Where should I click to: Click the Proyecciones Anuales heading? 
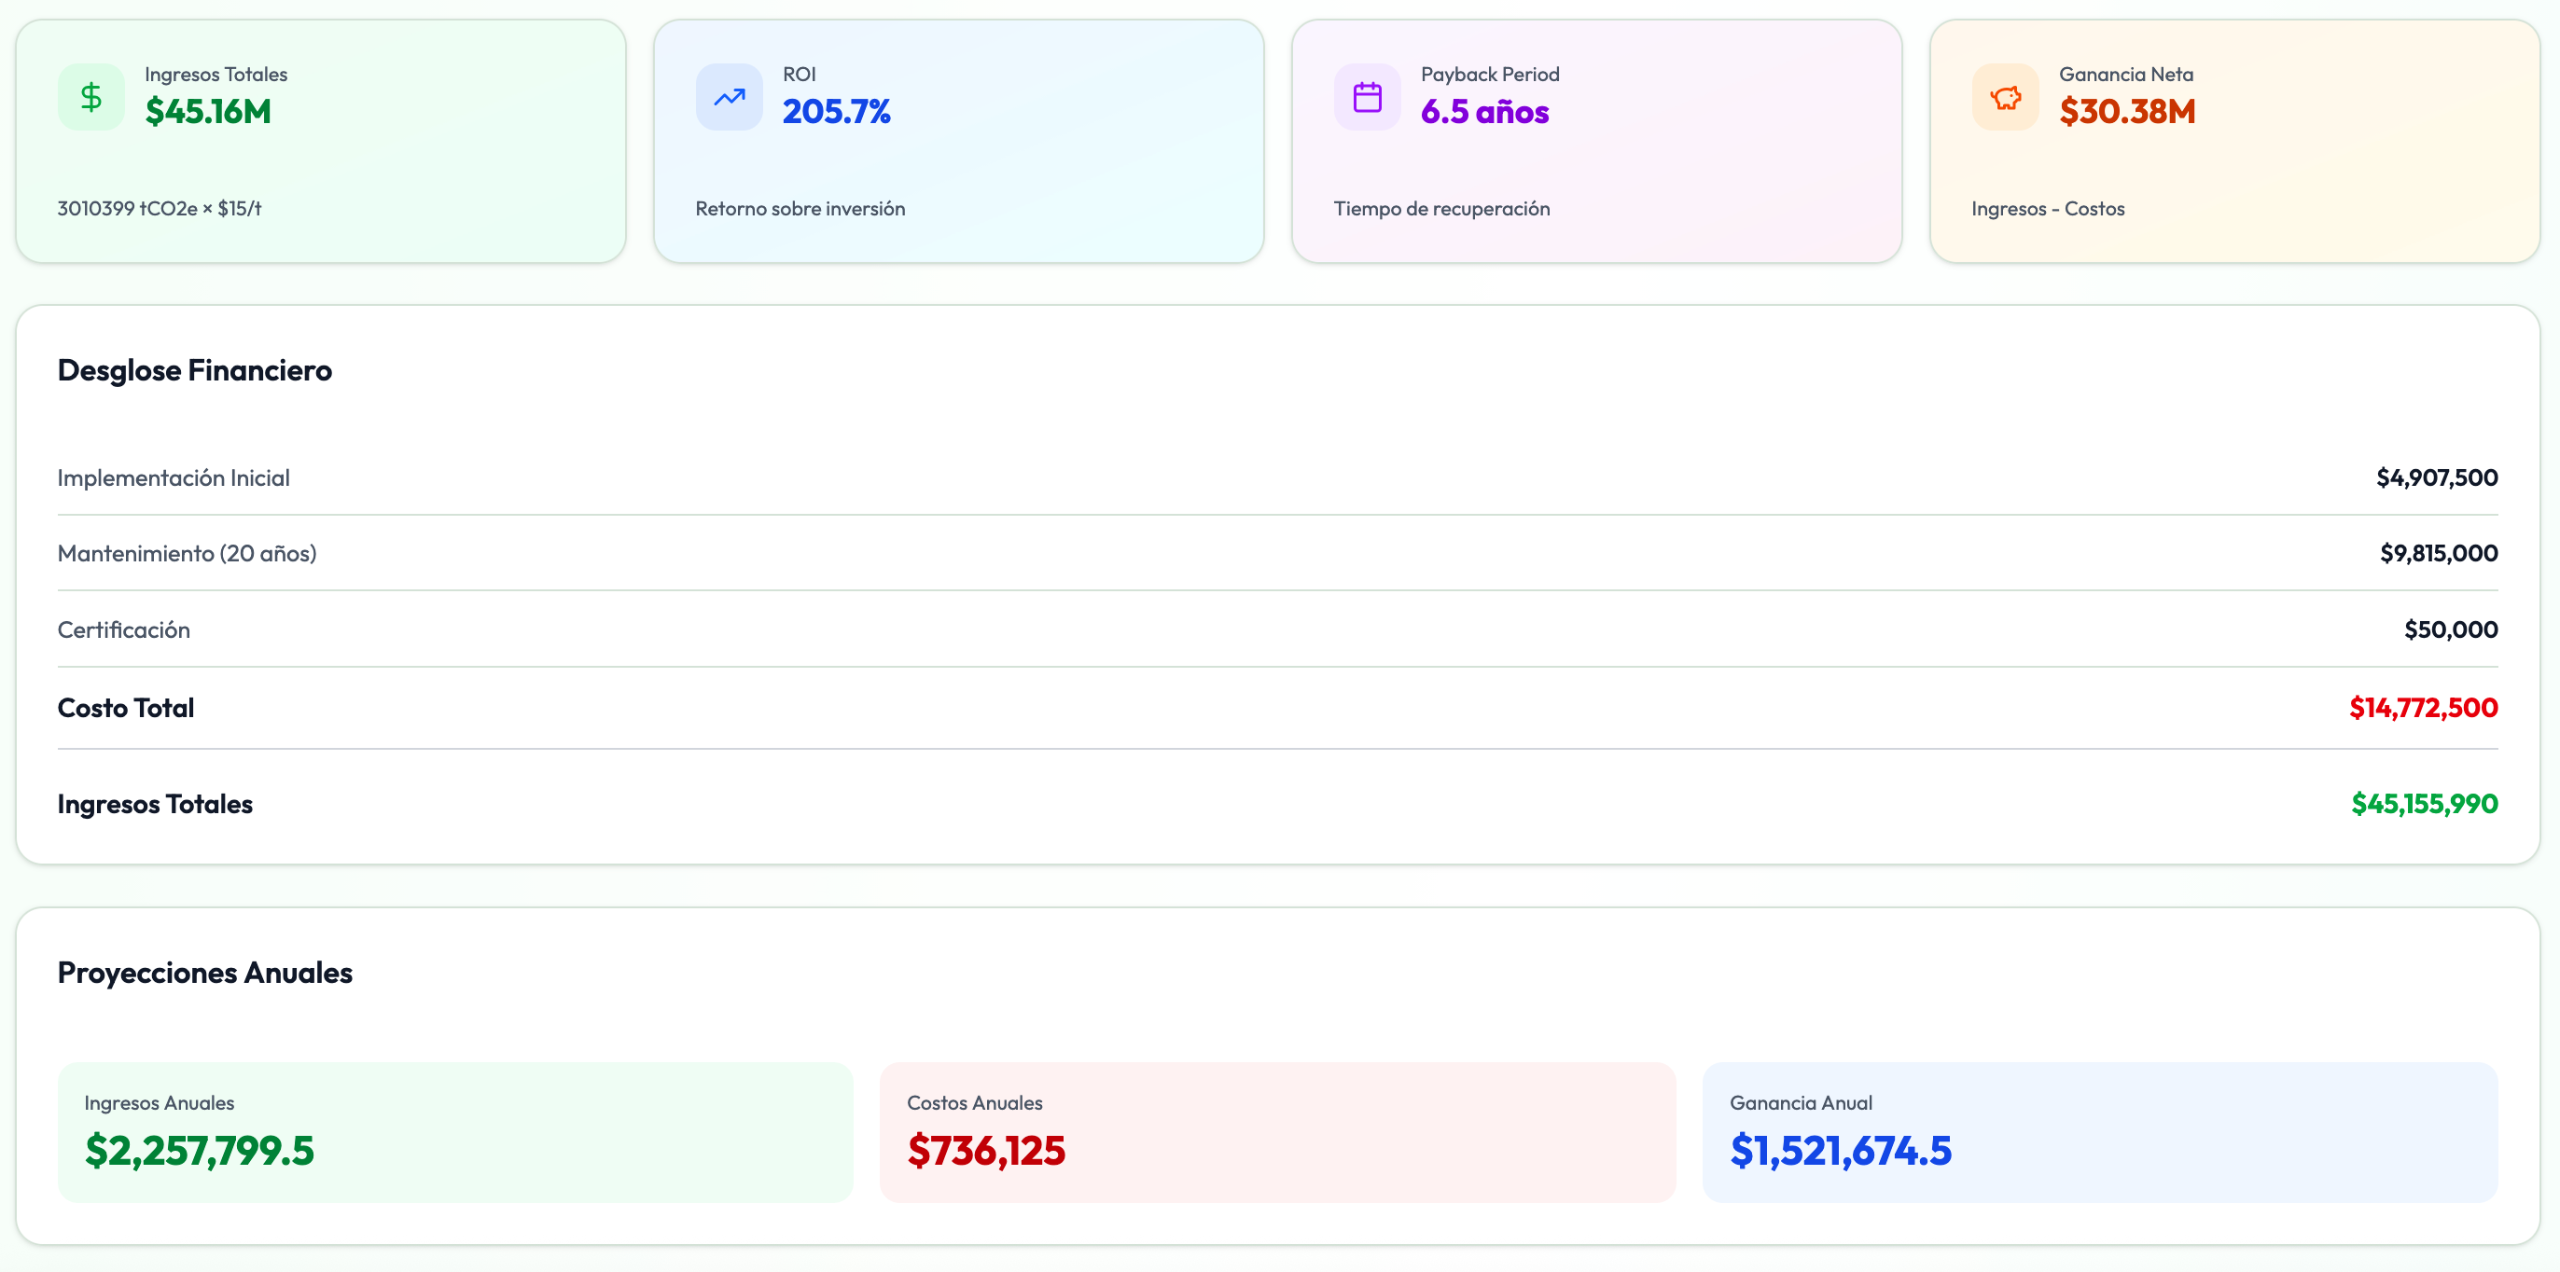205,972
